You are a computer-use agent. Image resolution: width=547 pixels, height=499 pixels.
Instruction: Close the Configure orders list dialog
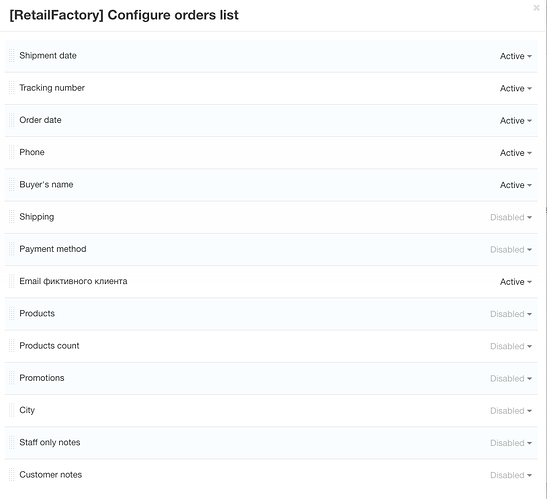[x=536, y=8]
